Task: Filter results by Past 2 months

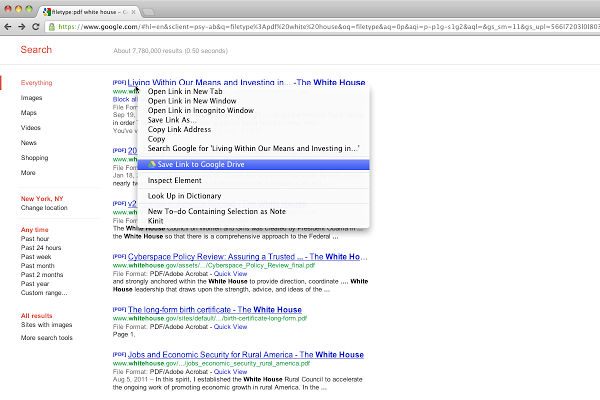Action: click(x=42, y=275)
